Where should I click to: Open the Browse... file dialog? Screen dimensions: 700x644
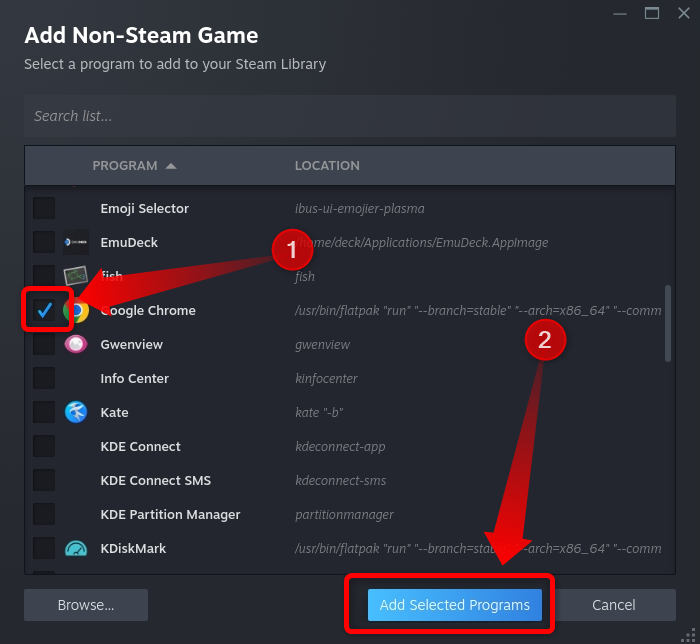point(86,605)
